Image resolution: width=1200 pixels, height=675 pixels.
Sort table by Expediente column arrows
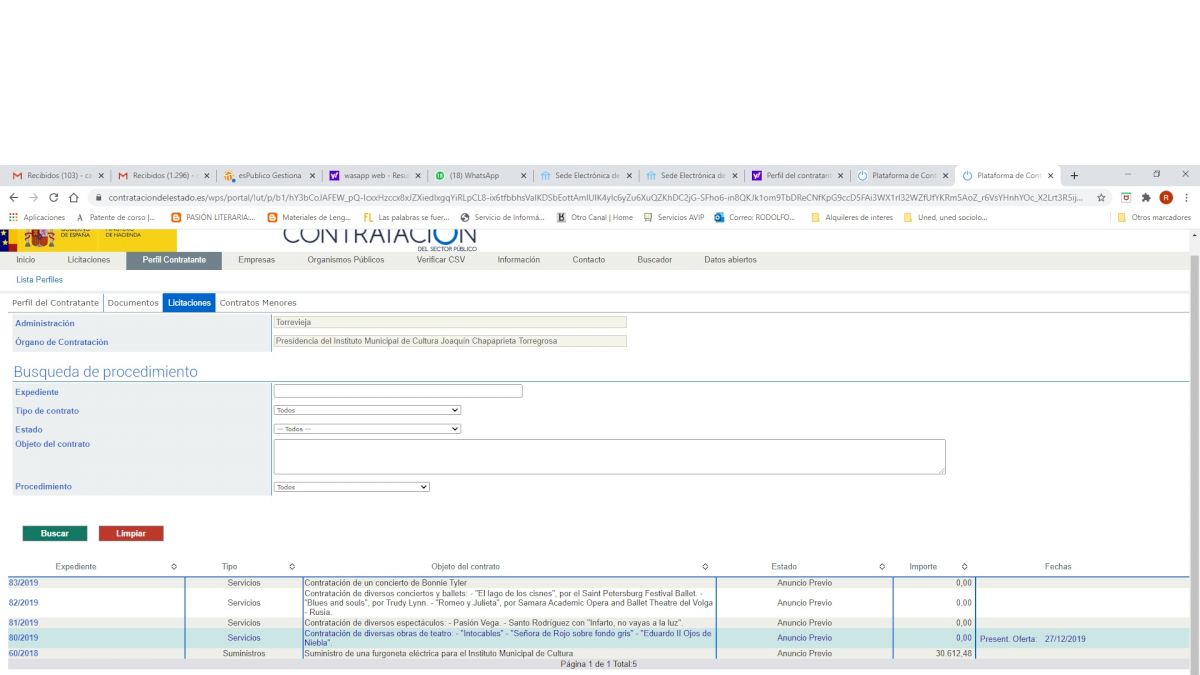point(175,567)
